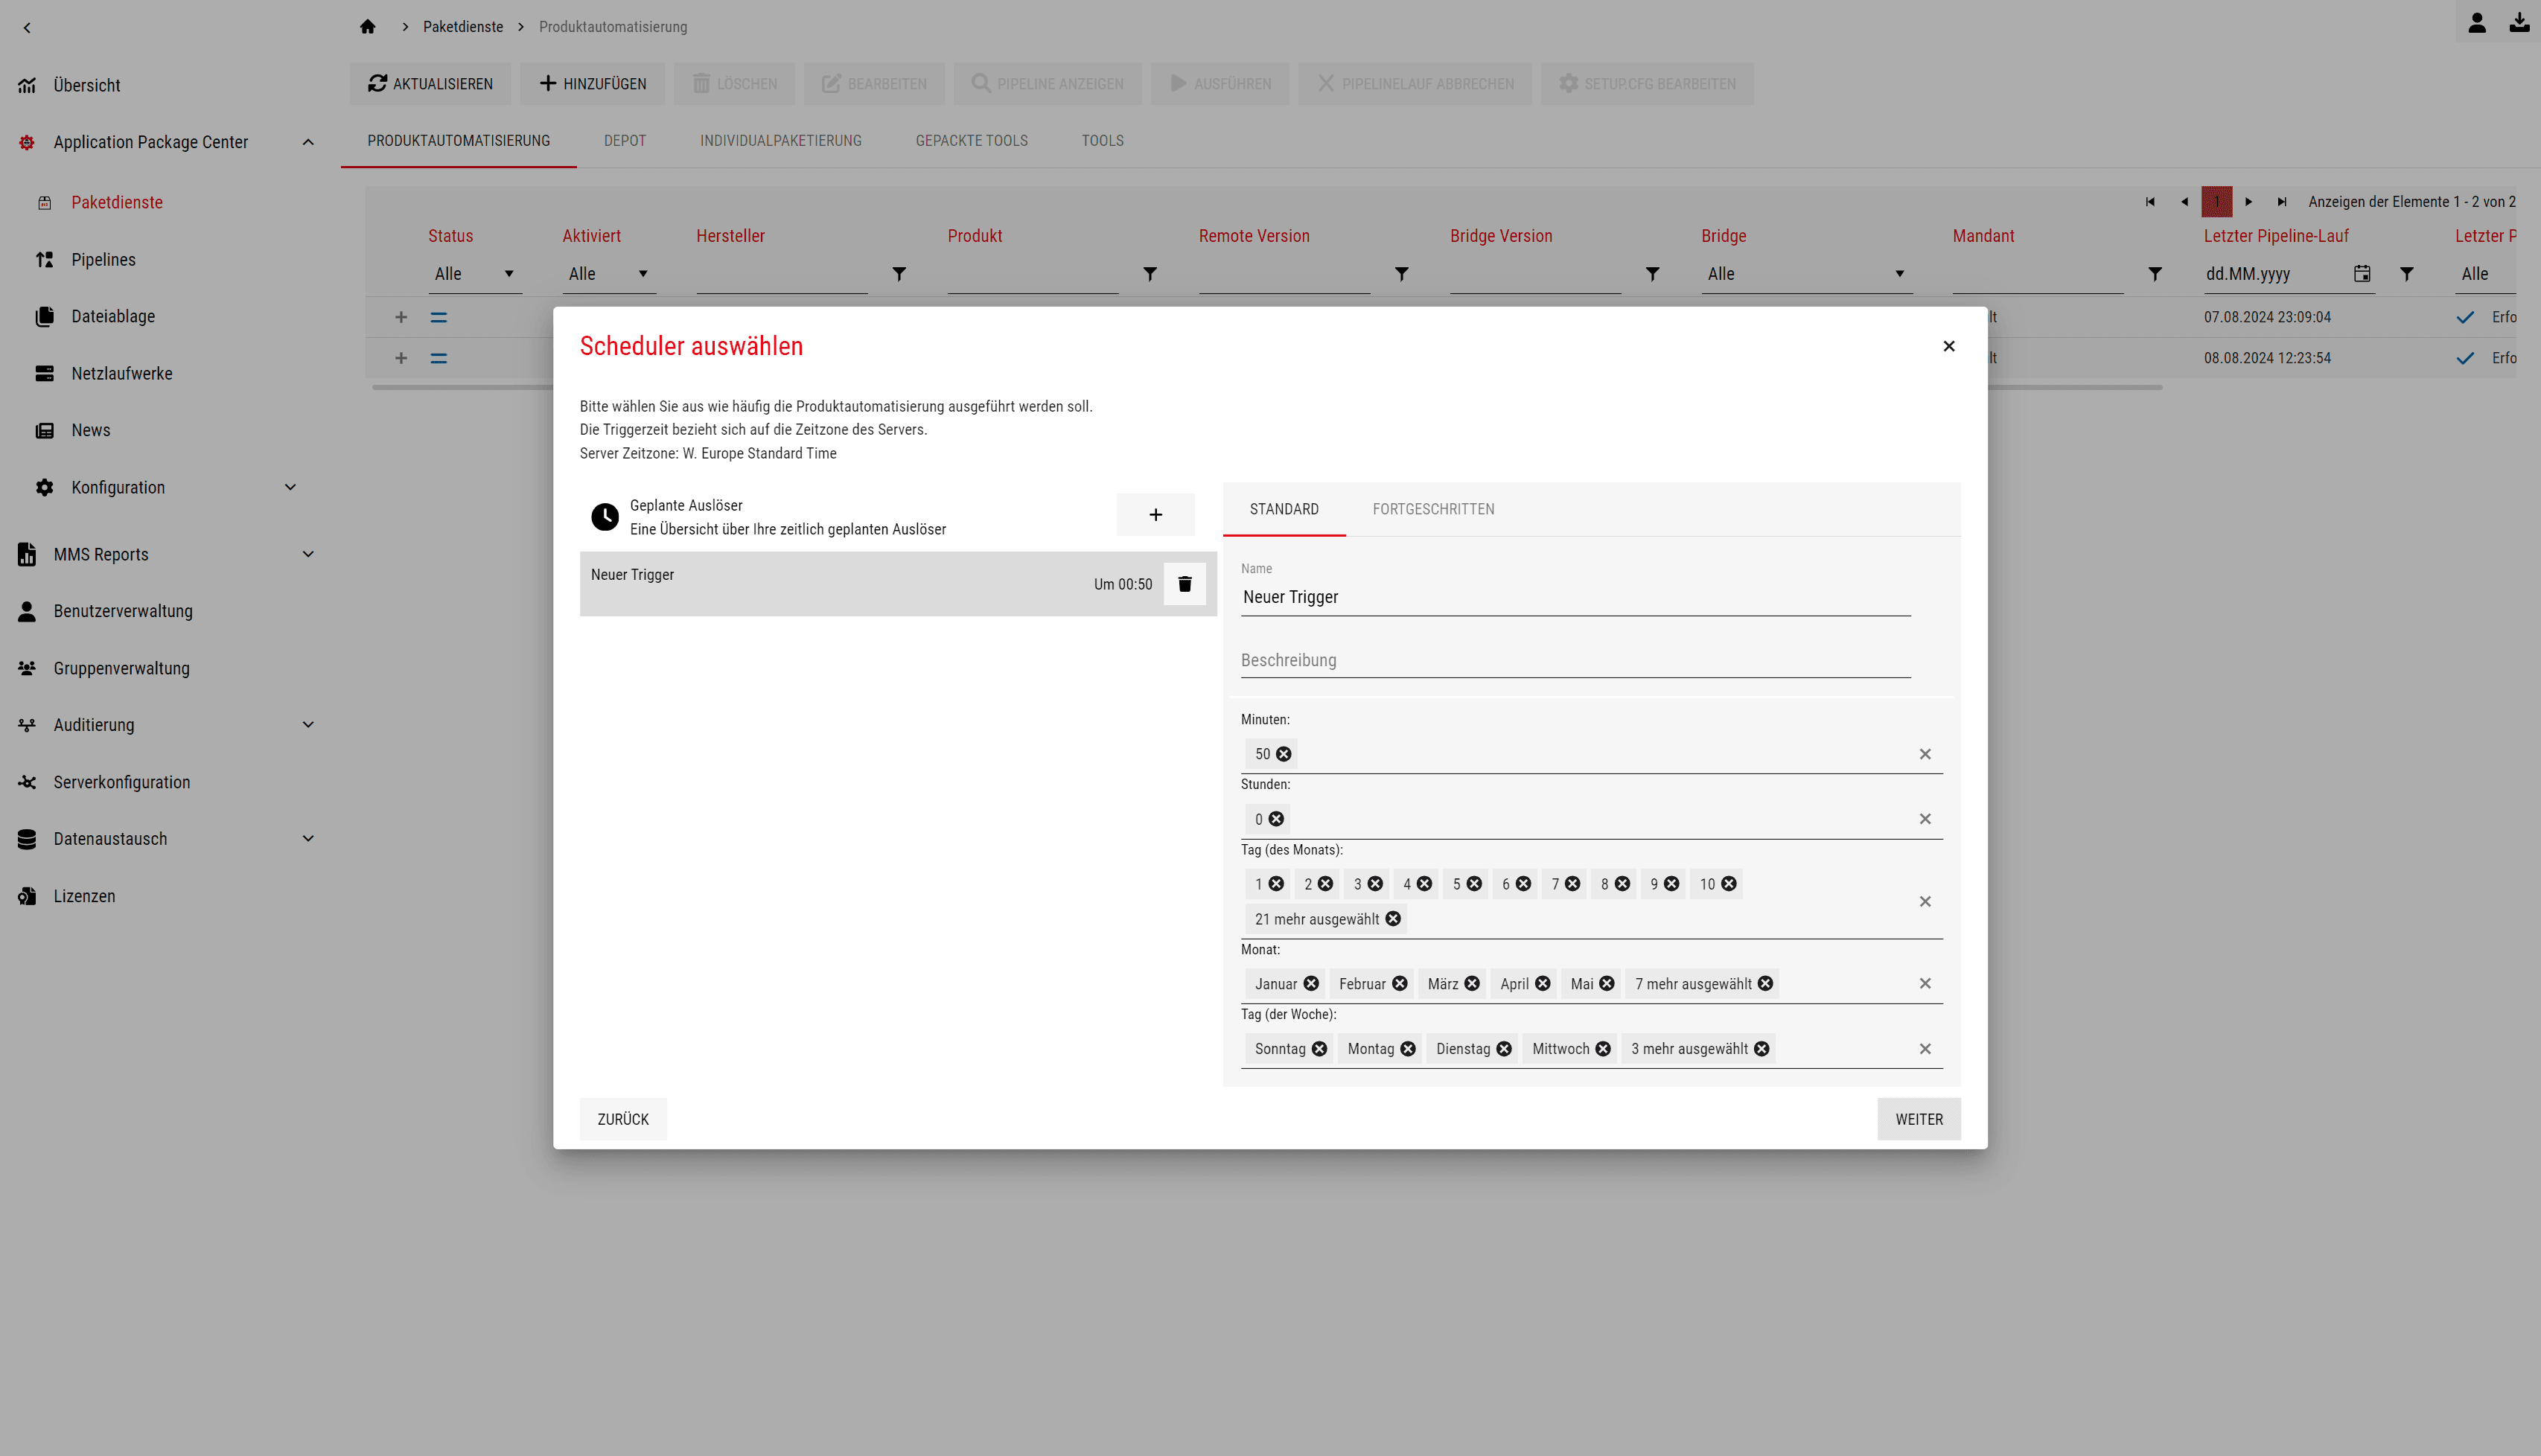Close the Scheduler auswählen dialog
Viewport: 2541px width, 1456px height.
pos(1948,346)
